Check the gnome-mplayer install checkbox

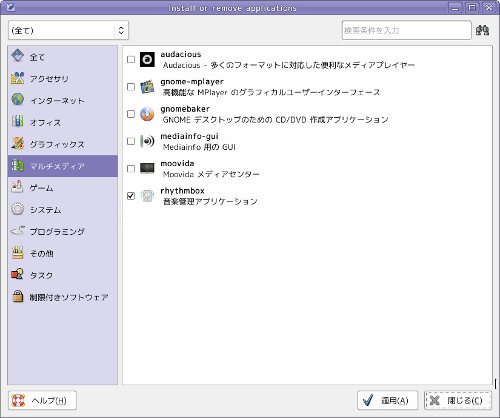(x=131, y=87)
